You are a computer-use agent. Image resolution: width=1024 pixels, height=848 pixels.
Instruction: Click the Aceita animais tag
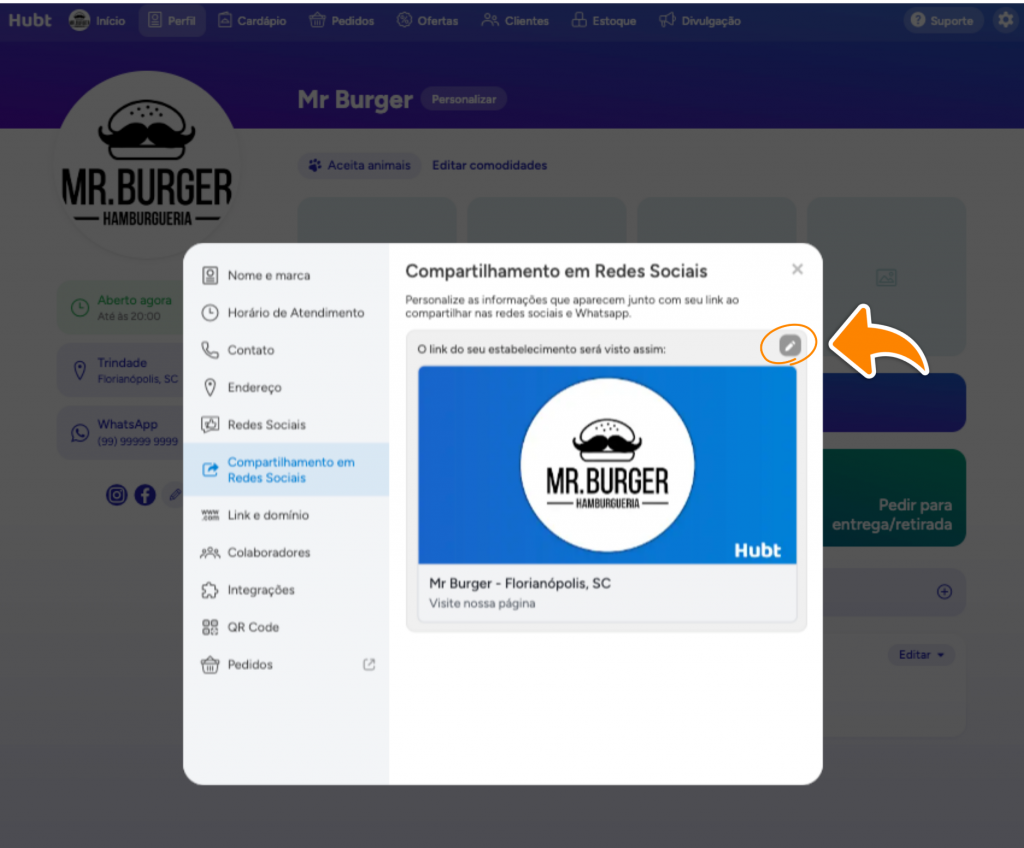360,165
